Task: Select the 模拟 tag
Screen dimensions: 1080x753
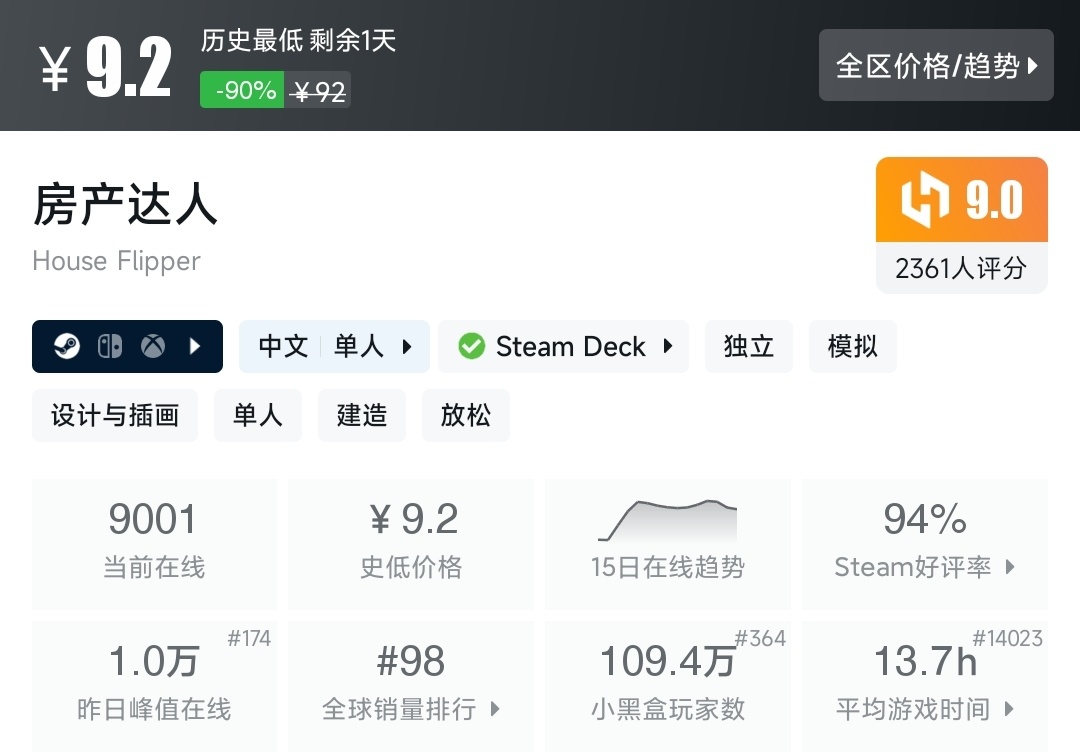Action: (853, 346)
